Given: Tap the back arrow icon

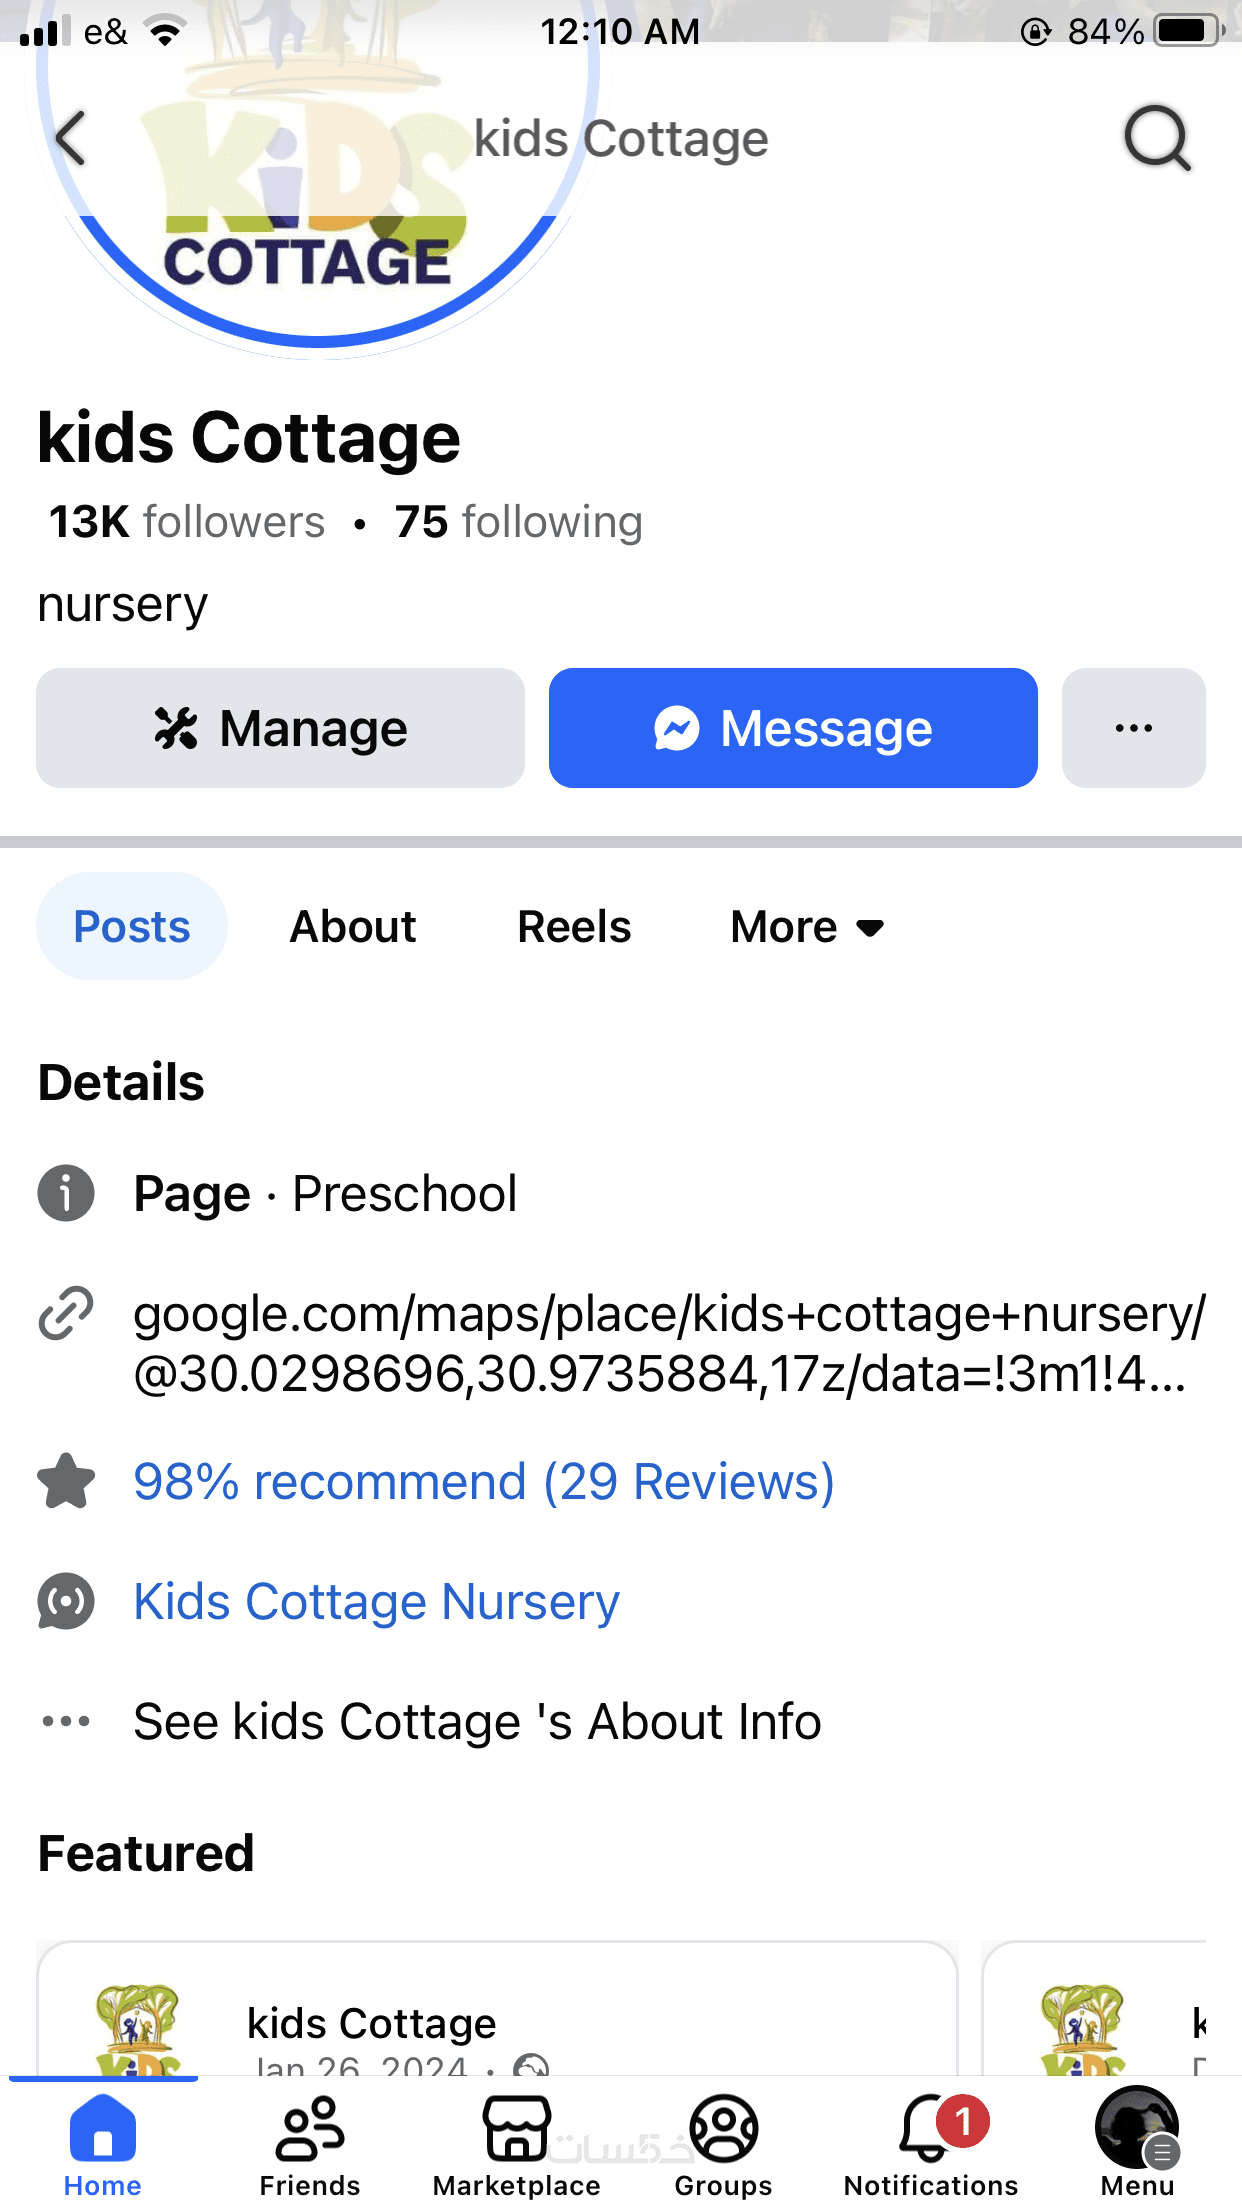Looking at the screenshot, I should (70, 138).
